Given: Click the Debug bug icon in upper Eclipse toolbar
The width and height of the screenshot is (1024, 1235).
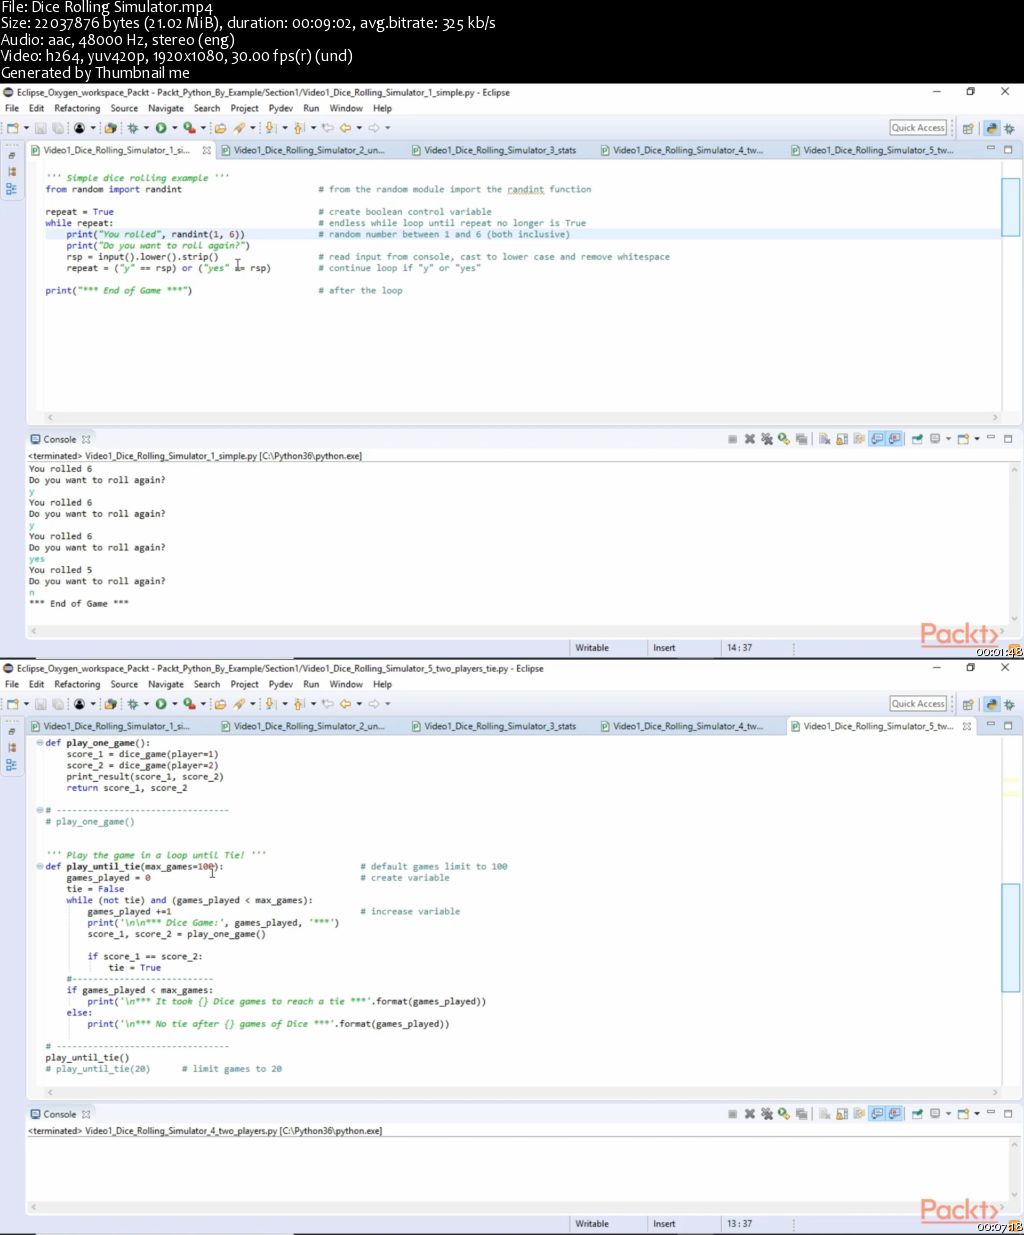Looking at the screenshot, I should [x=132, y=128].
